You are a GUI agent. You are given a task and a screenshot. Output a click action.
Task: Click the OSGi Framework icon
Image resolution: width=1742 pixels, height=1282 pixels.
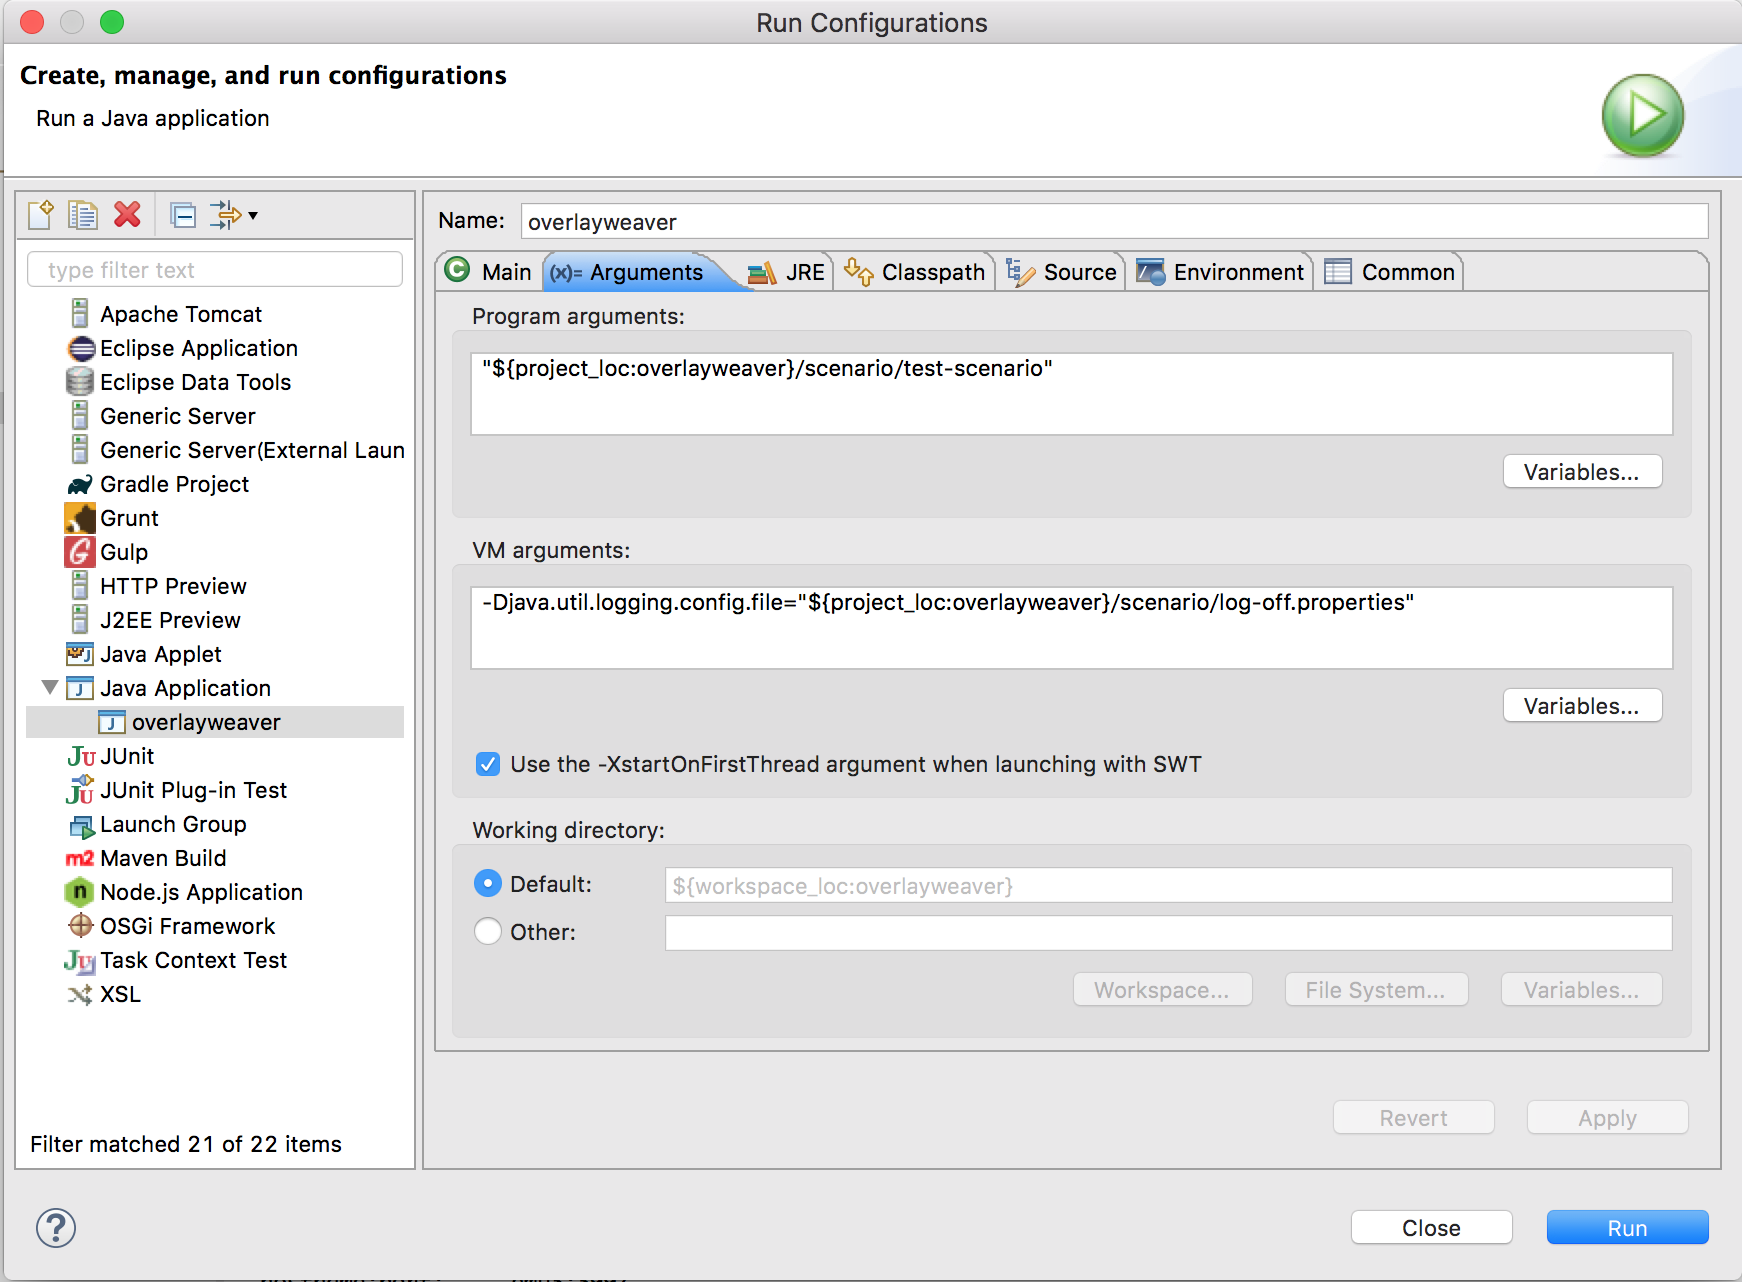click(x=80, y=926)
